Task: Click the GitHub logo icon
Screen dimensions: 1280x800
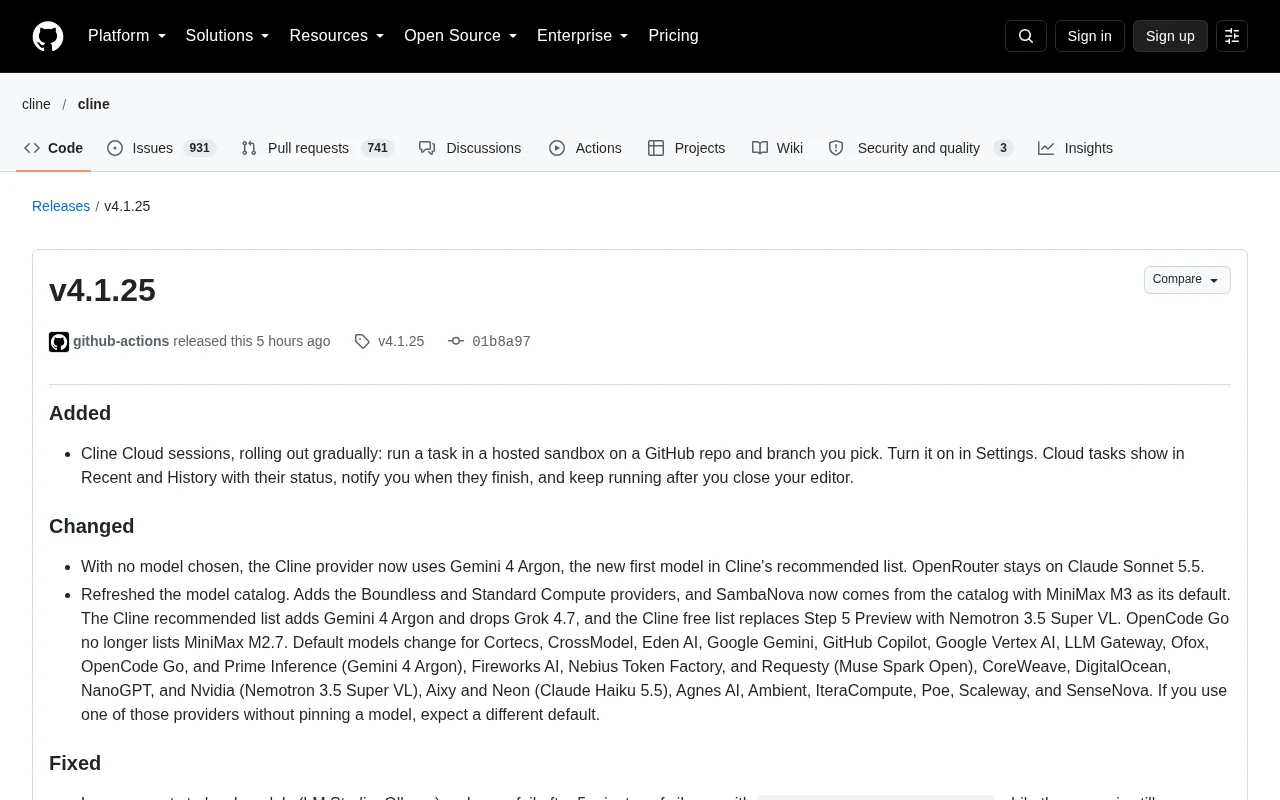Action: click(x=48, y=36)
